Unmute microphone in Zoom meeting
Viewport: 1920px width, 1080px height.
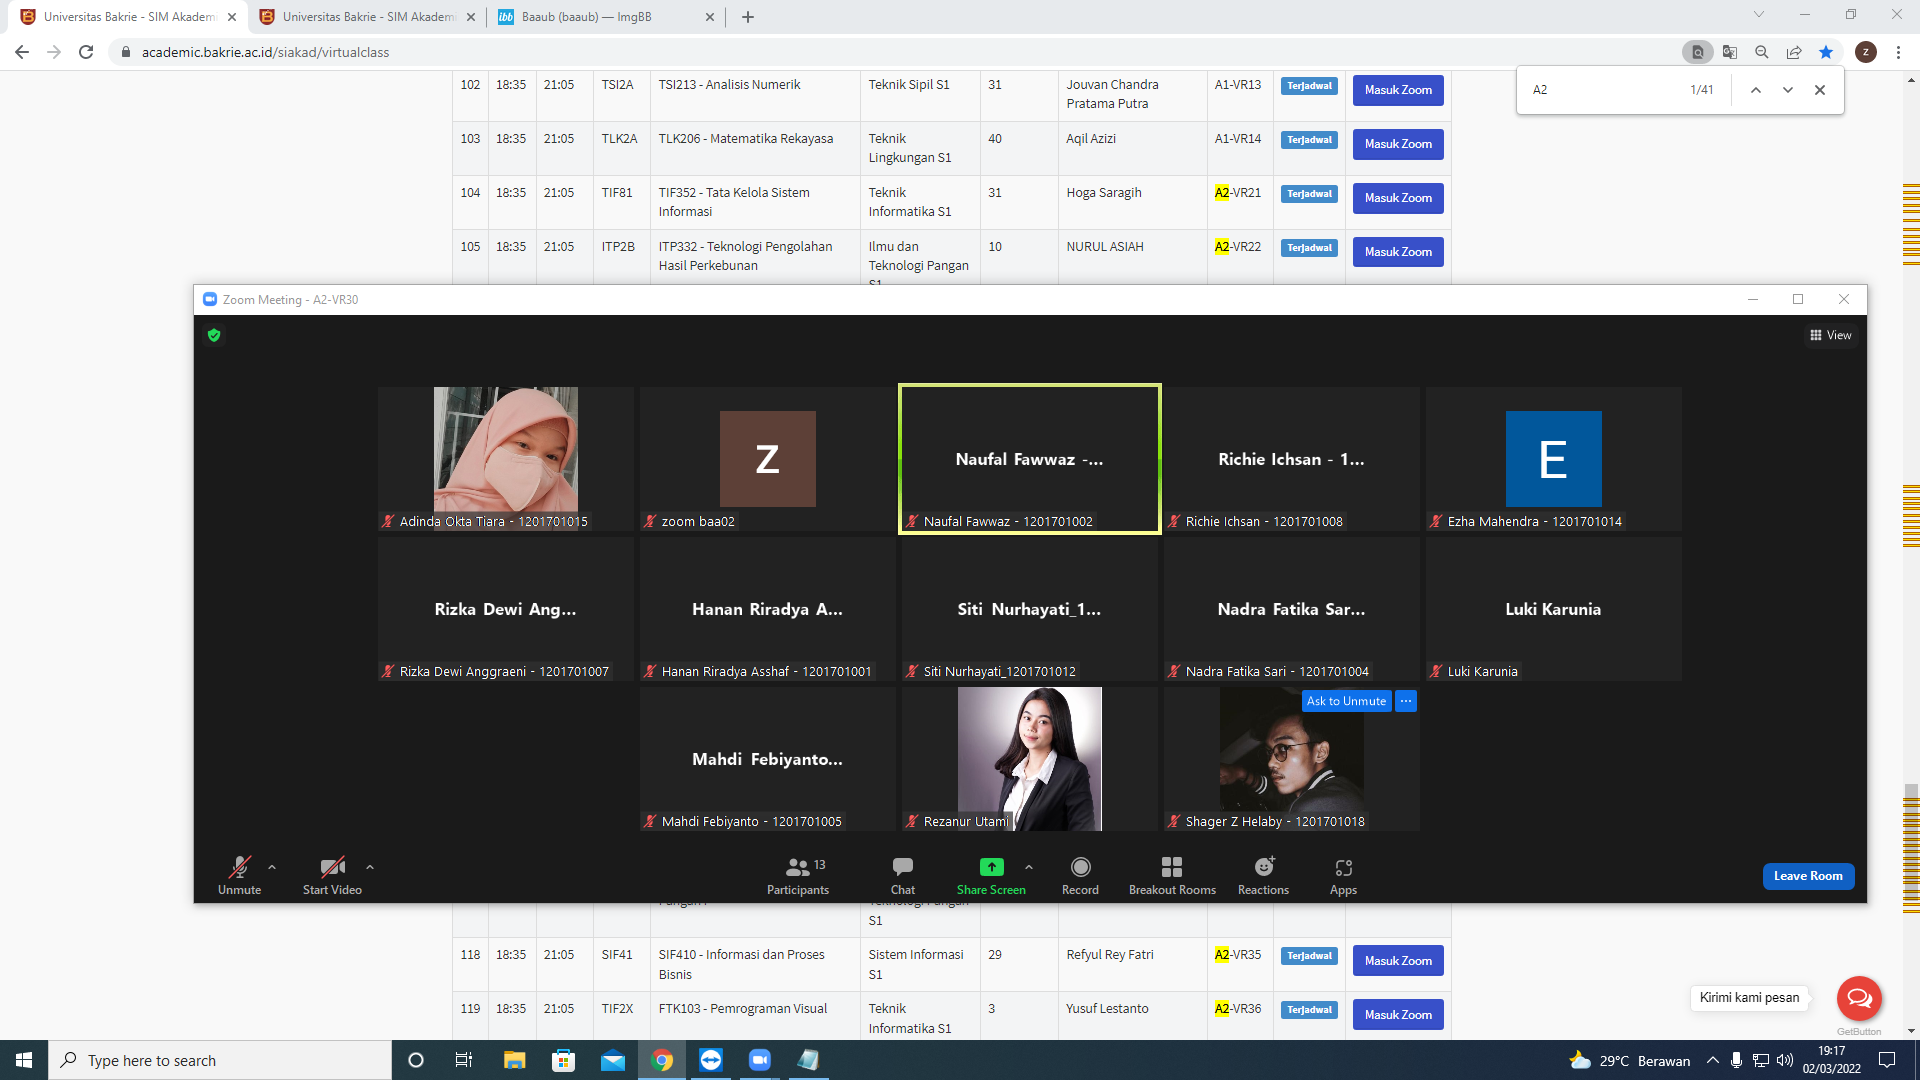pos(239,875)
